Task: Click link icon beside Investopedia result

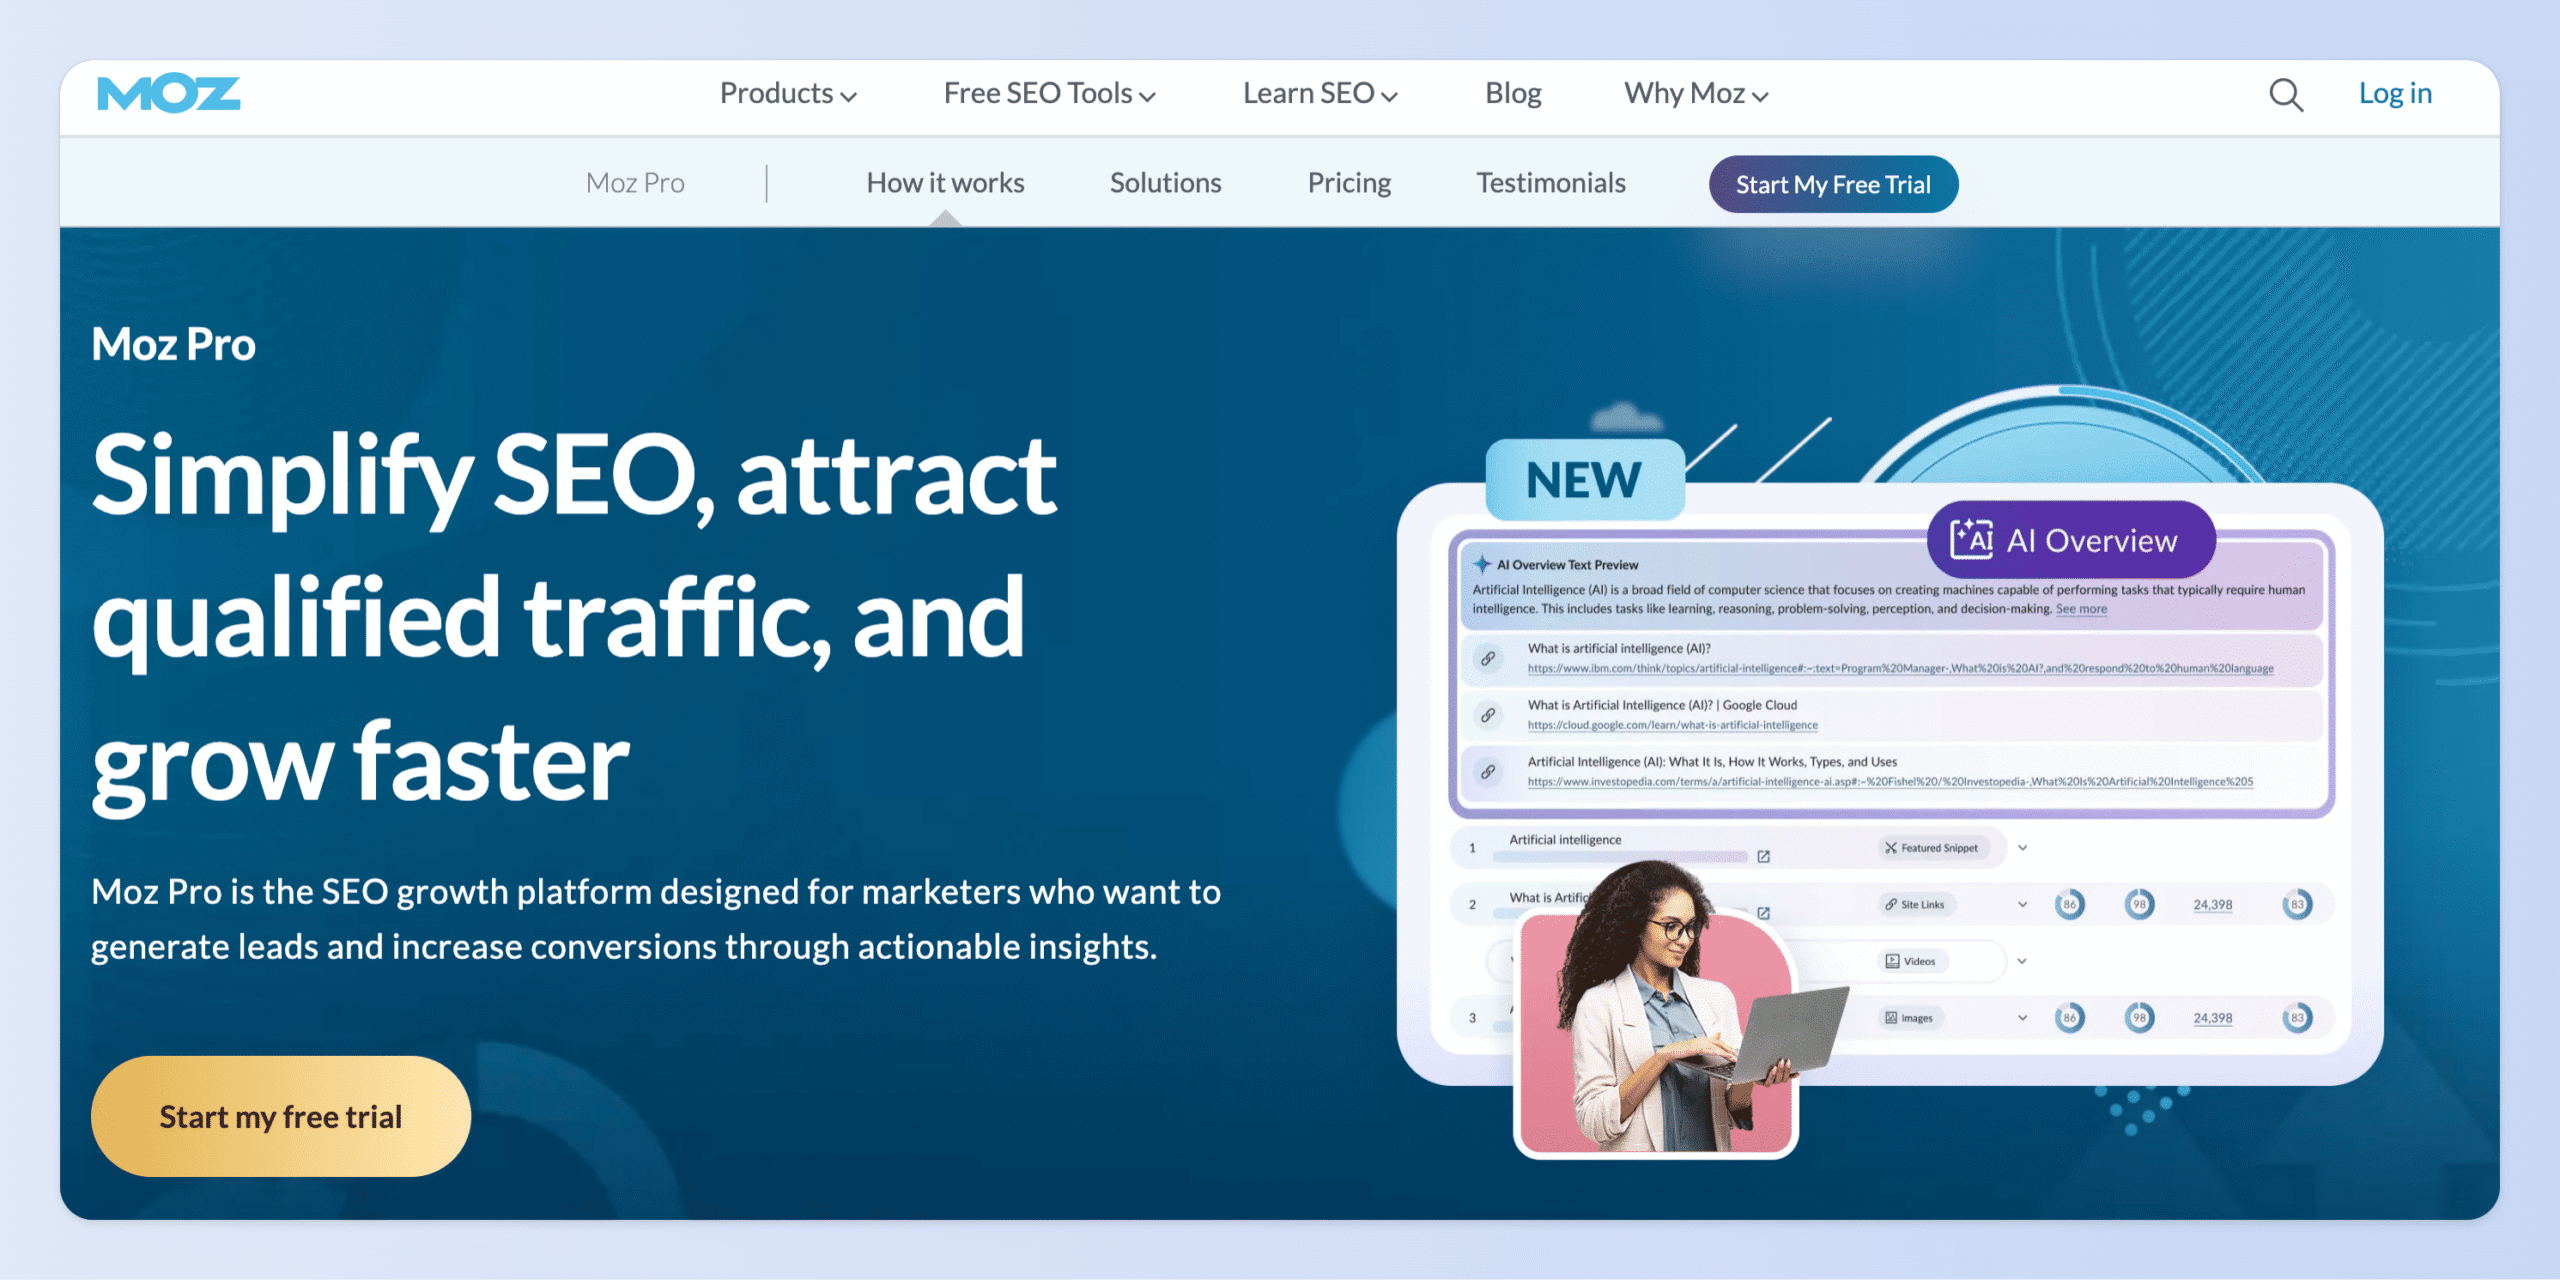Action: point(1488,772)
